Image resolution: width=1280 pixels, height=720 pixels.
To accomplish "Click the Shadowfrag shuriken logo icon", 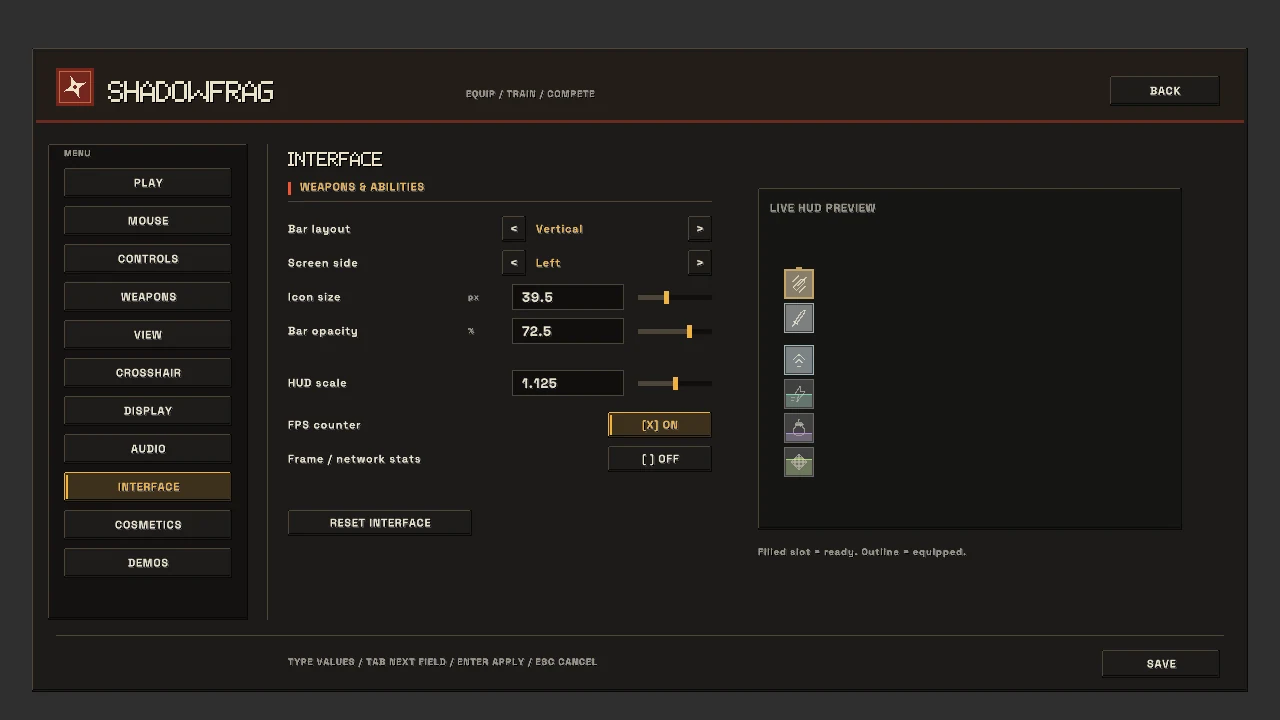I will point(75,87).
